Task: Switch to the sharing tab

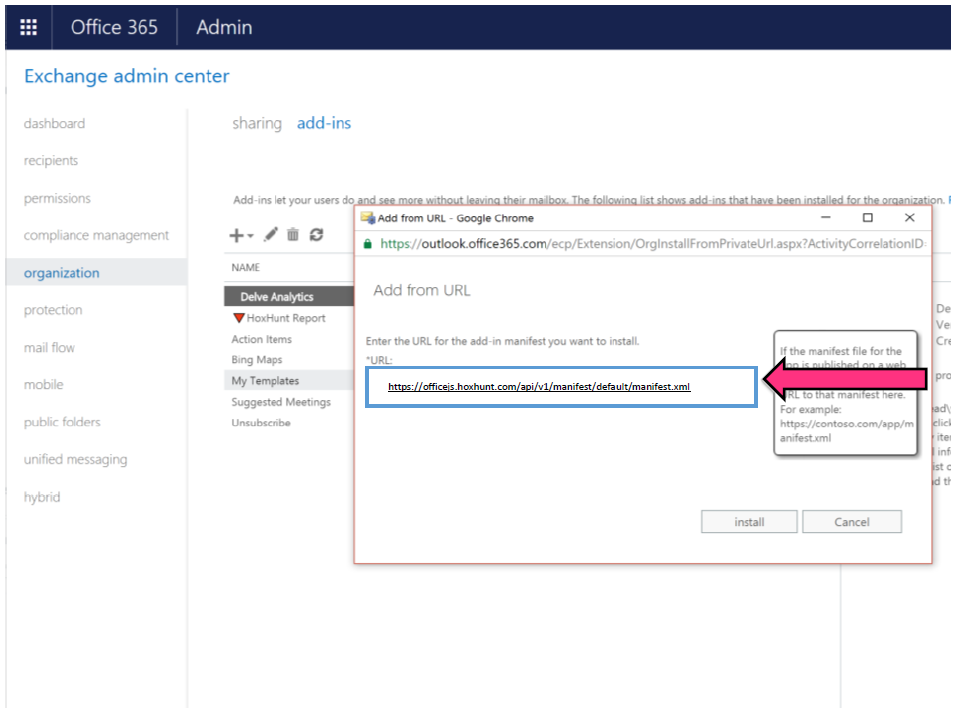Action: [257, 123]
